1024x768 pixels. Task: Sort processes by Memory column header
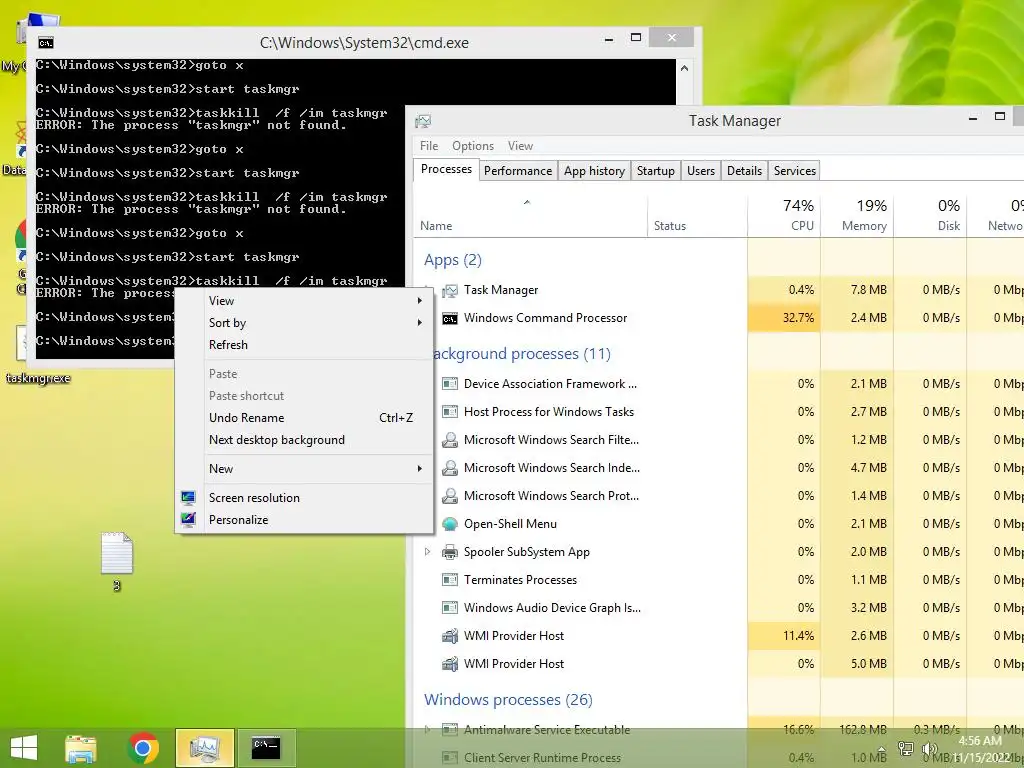tap(857, 216)
